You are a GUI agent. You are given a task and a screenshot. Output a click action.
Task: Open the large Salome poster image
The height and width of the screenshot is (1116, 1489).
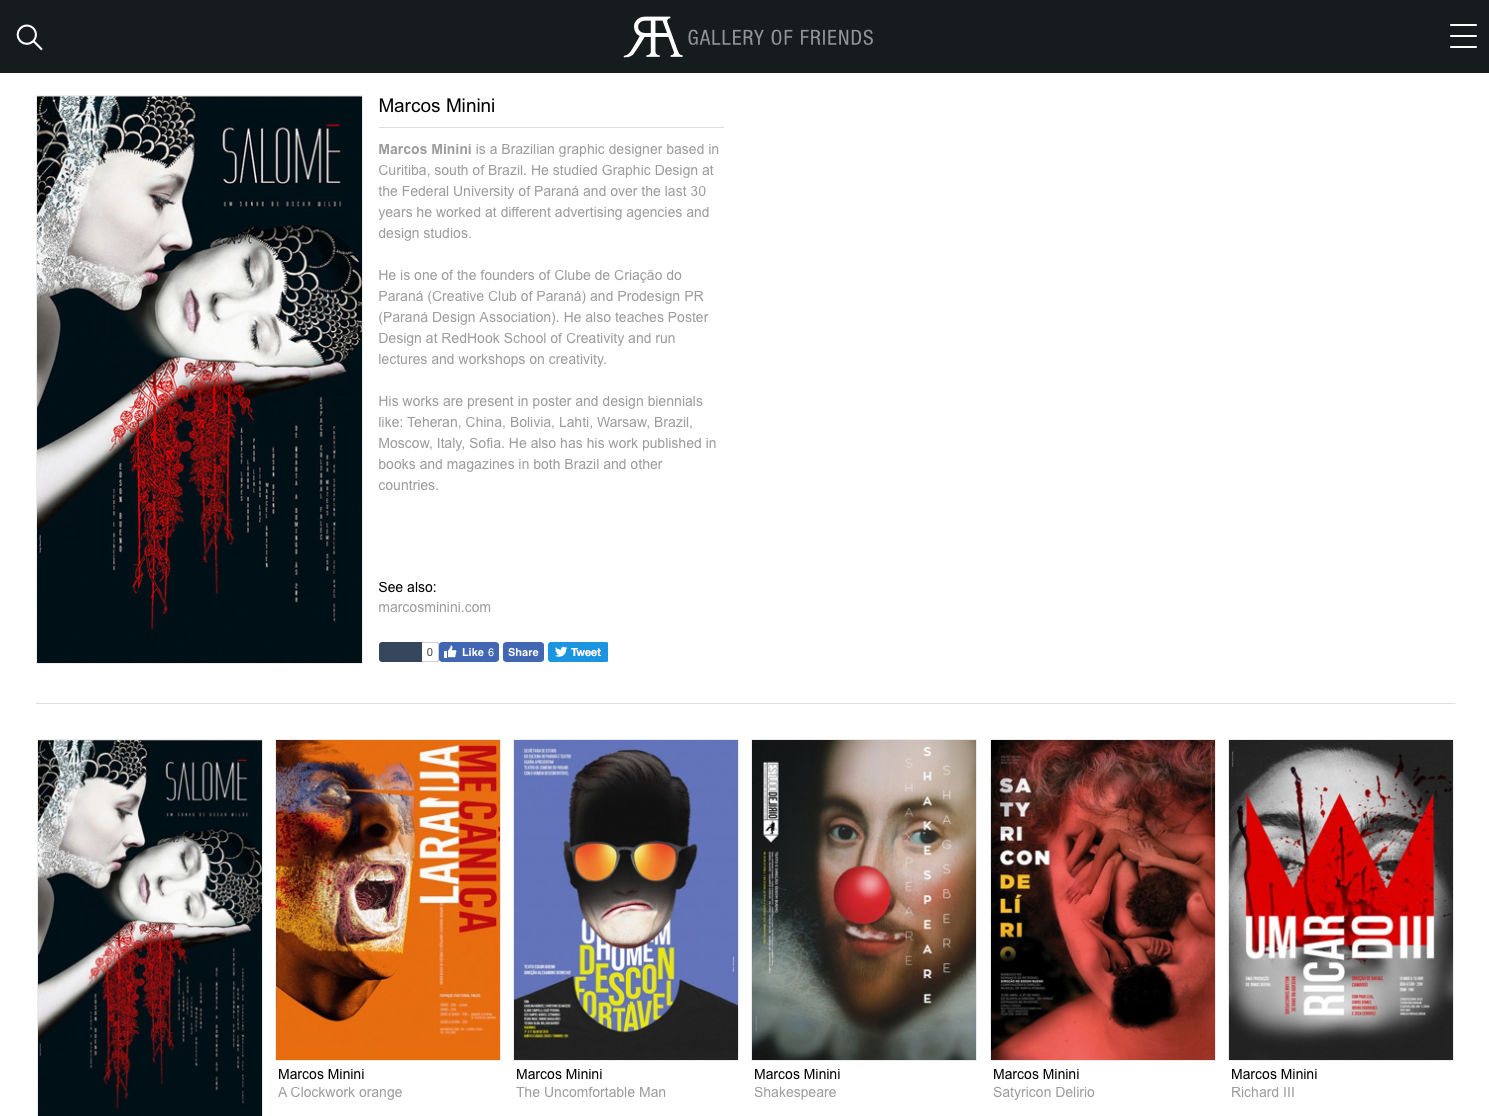coord(199,379)
